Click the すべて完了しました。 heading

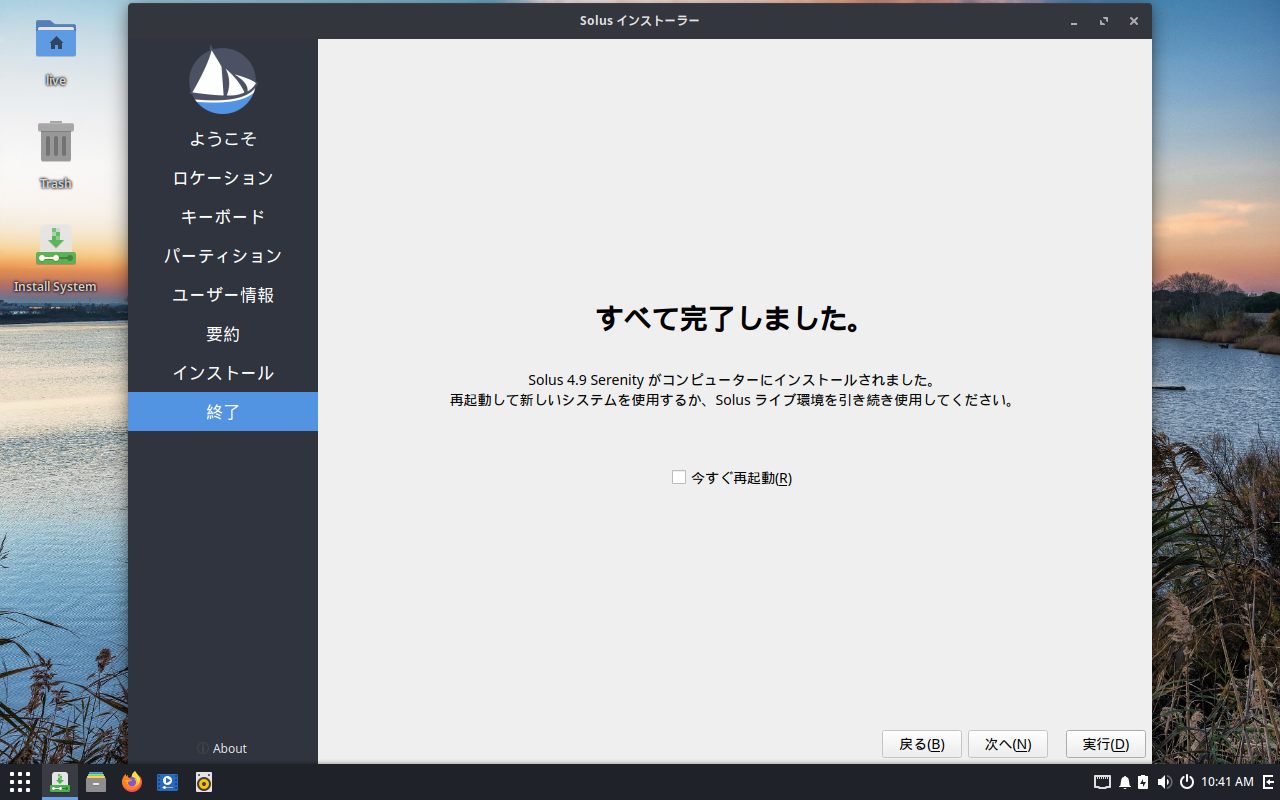click(730, 319)
